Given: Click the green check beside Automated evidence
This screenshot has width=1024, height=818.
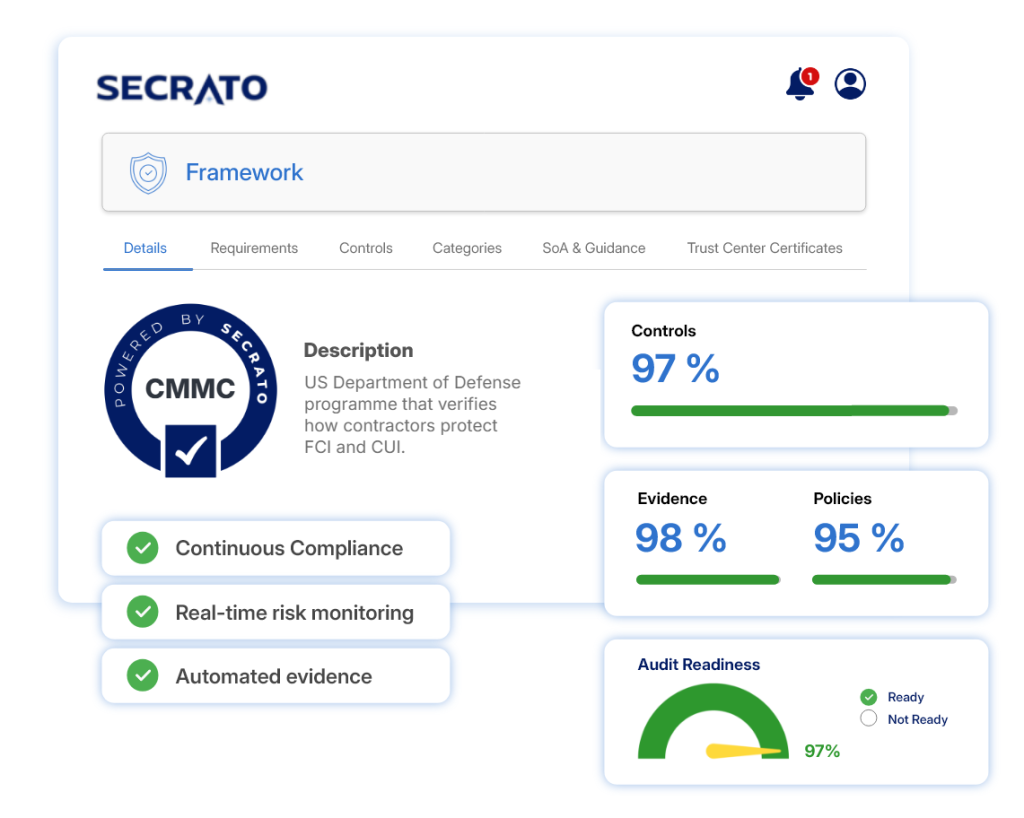Looking at the screenshot, I should click(x=142, y=676).
